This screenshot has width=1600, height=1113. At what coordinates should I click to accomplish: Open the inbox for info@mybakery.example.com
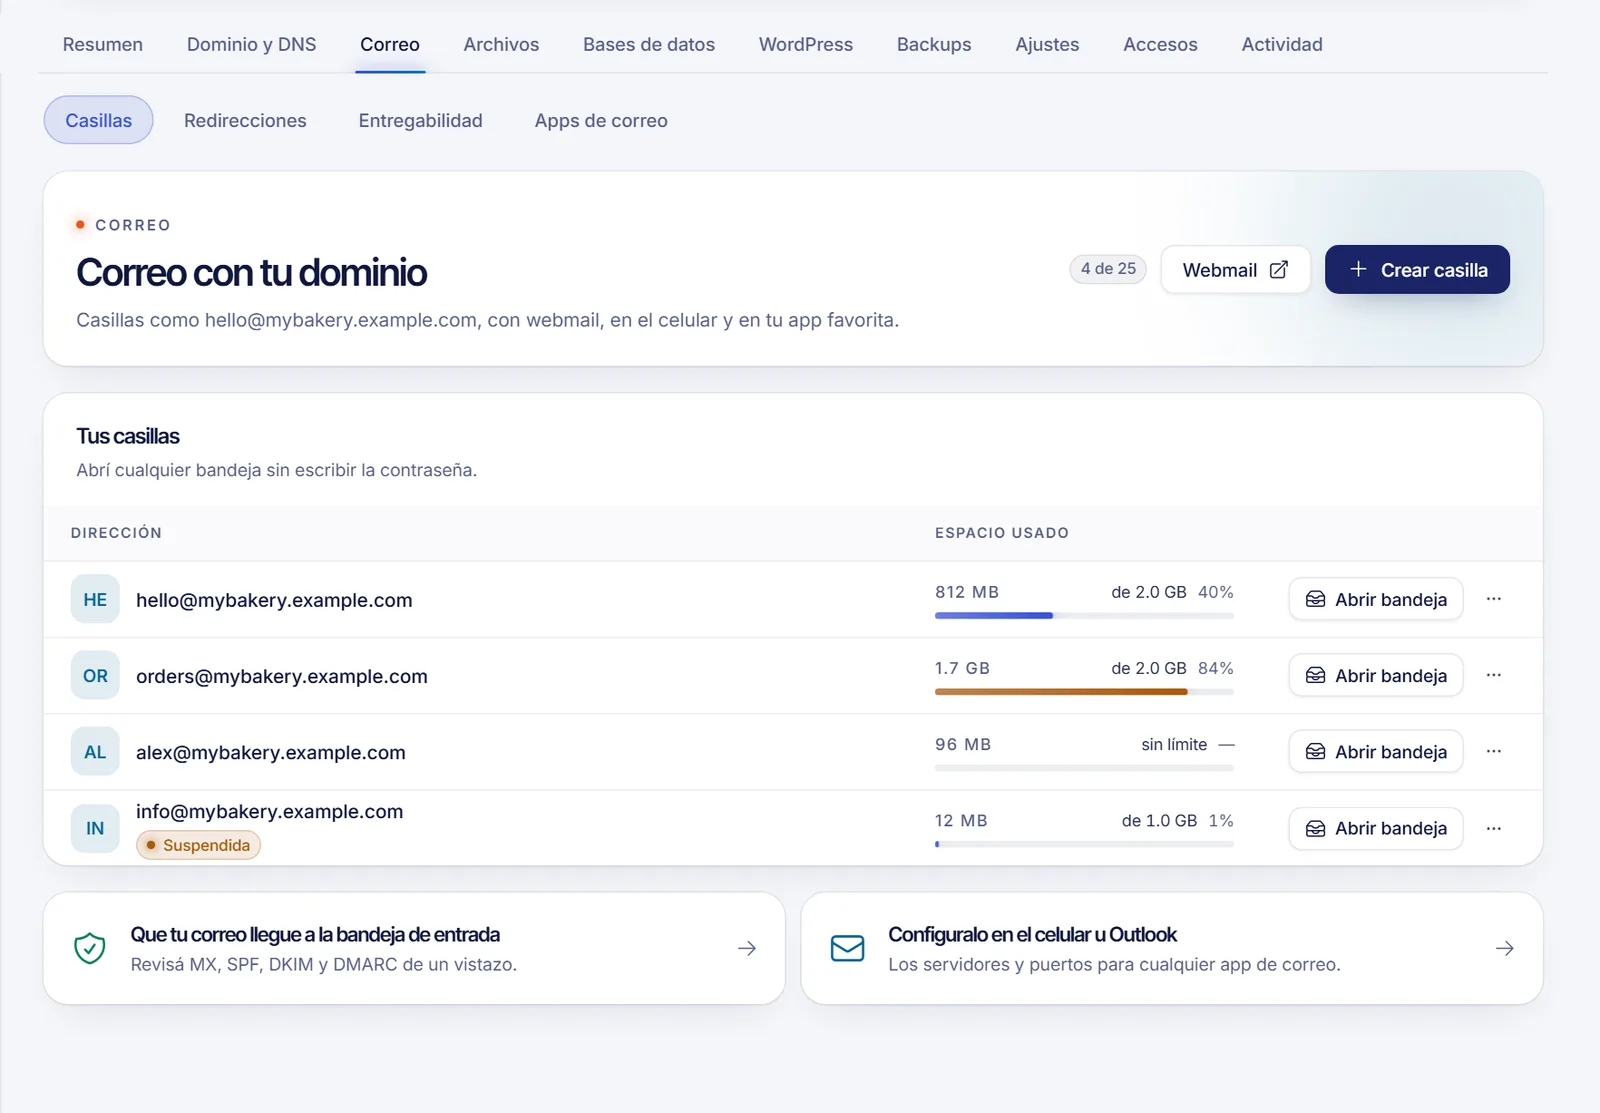tap(1376, 828)
